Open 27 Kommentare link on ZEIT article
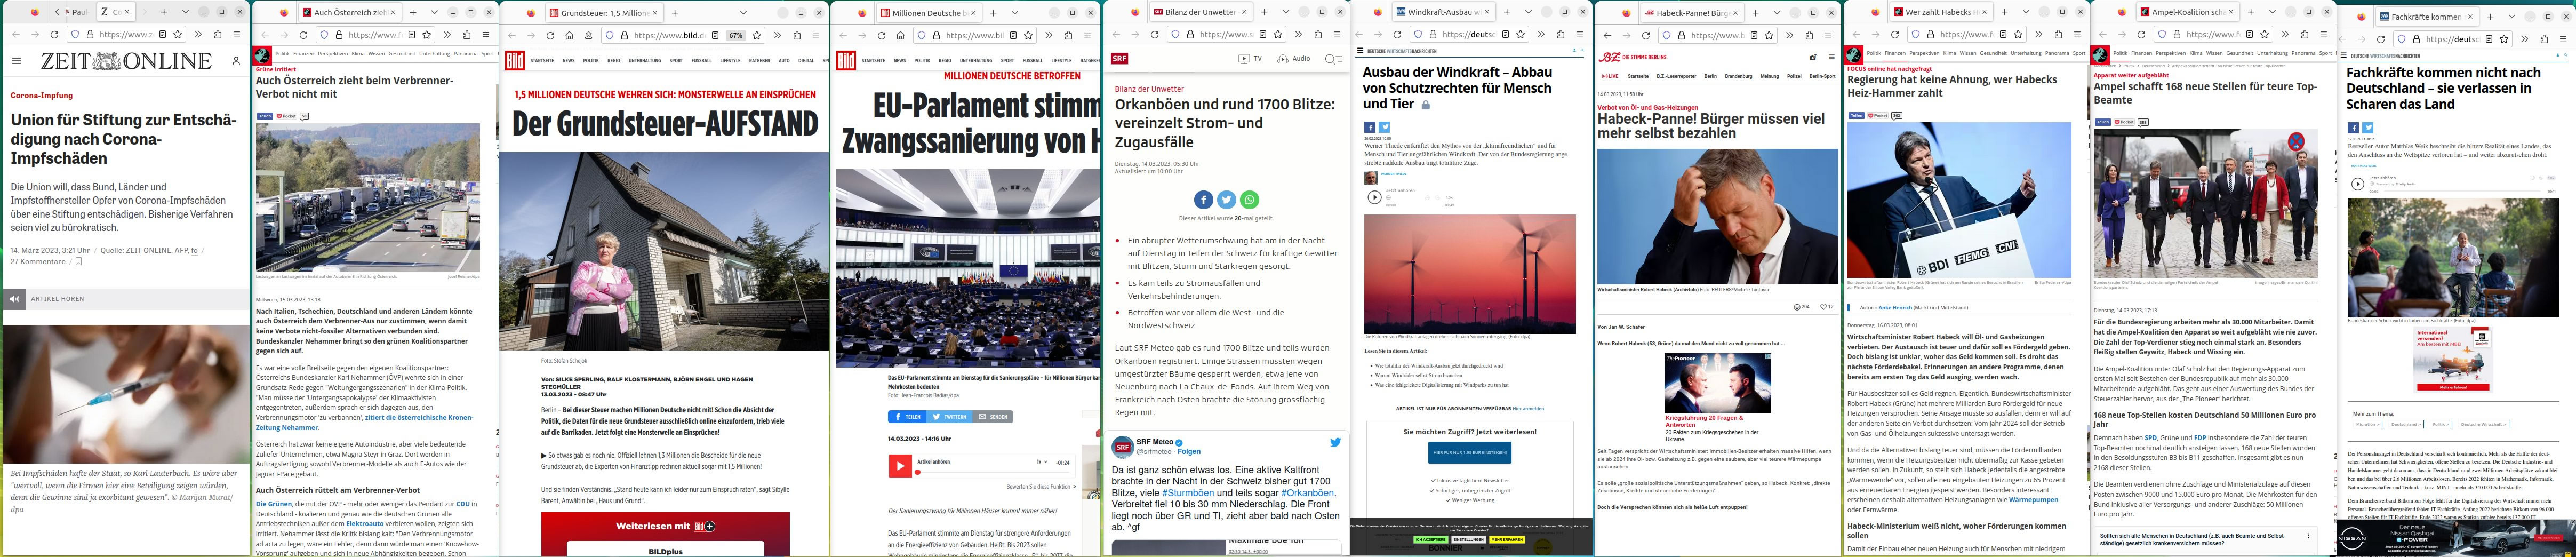 [38, 262]
